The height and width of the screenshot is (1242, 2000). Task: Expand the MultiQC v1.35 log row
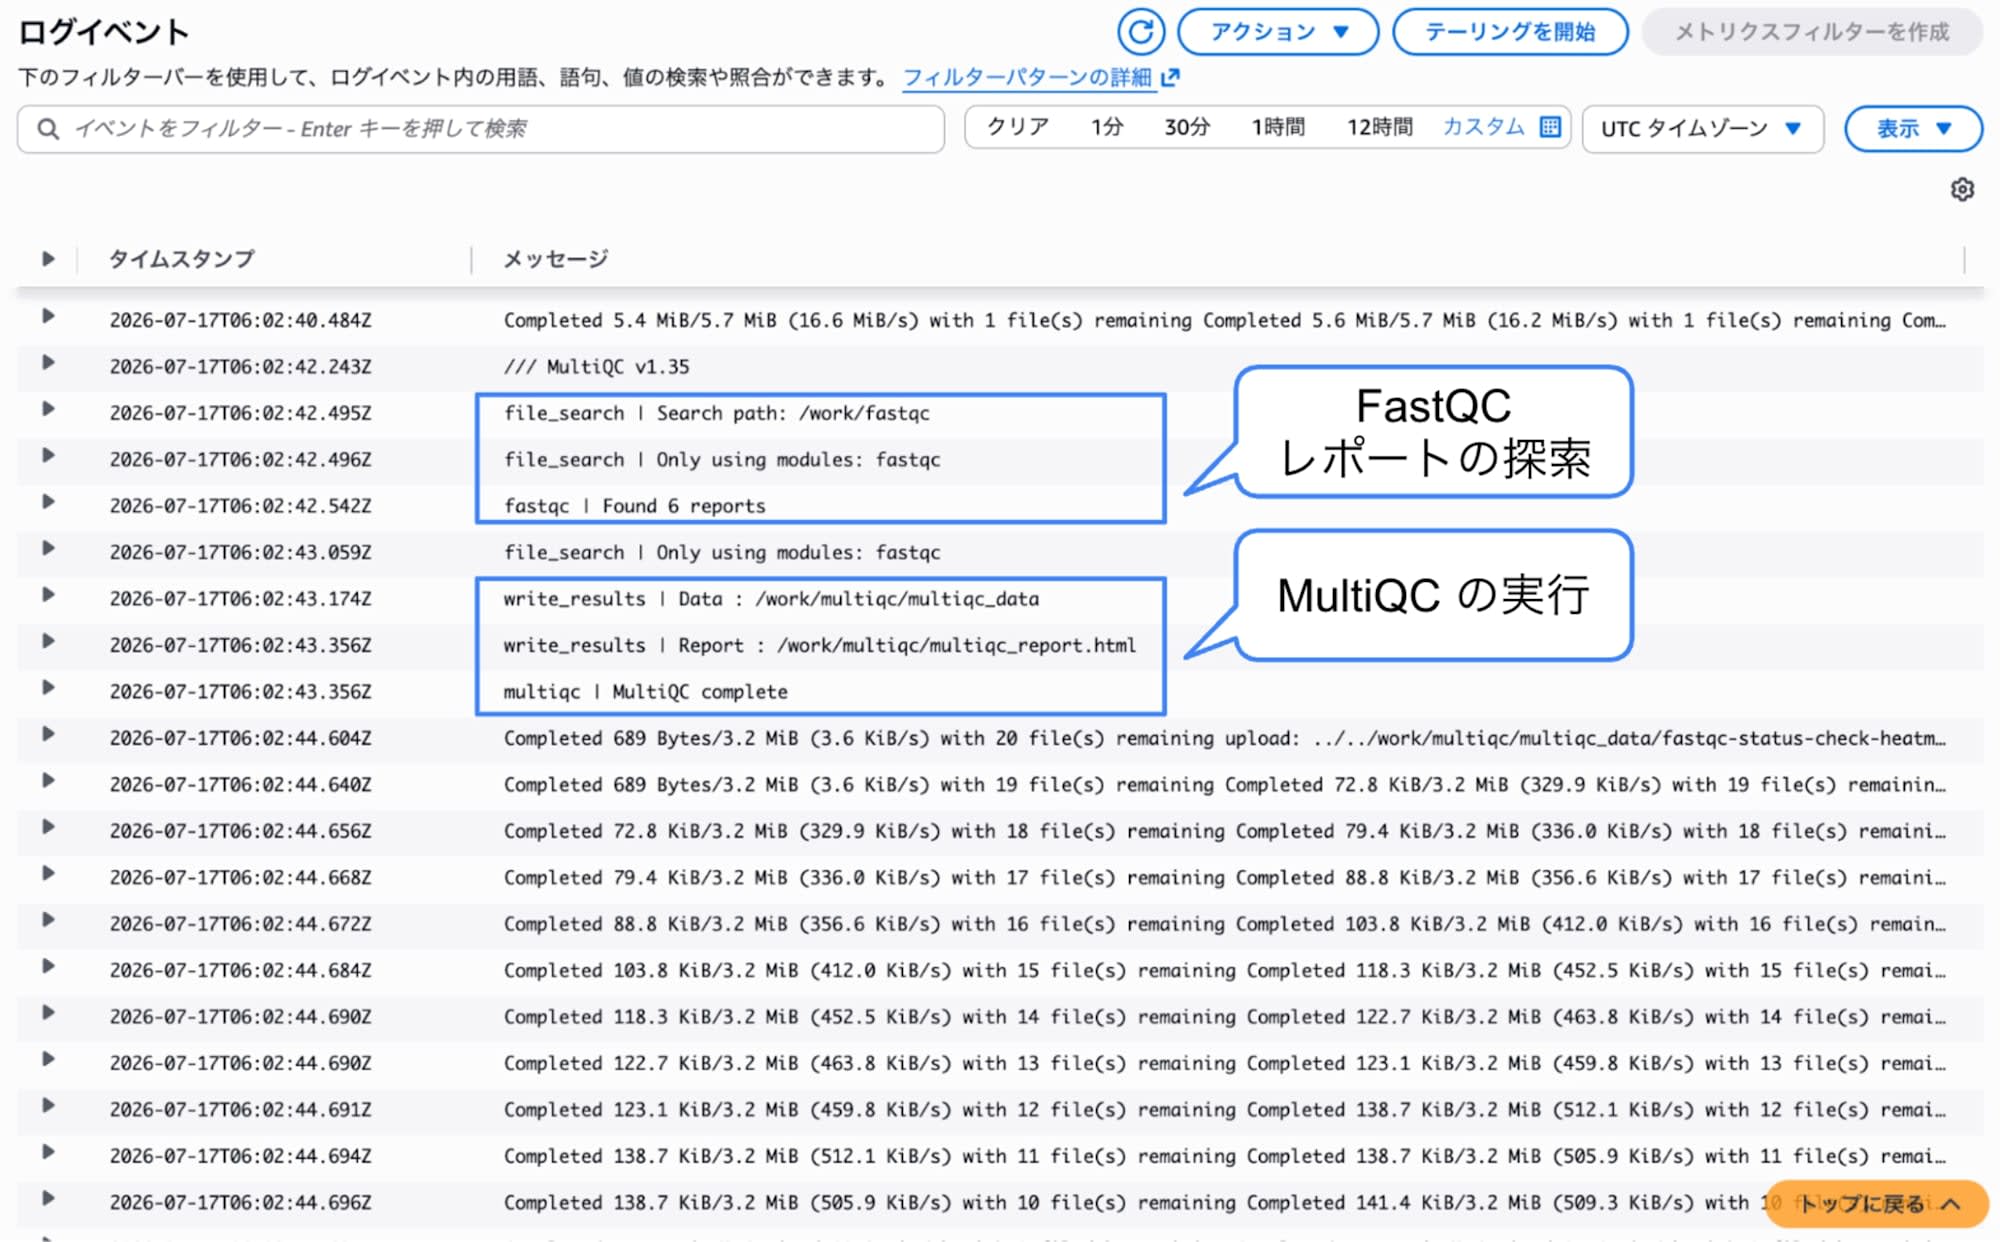(47, 363)
